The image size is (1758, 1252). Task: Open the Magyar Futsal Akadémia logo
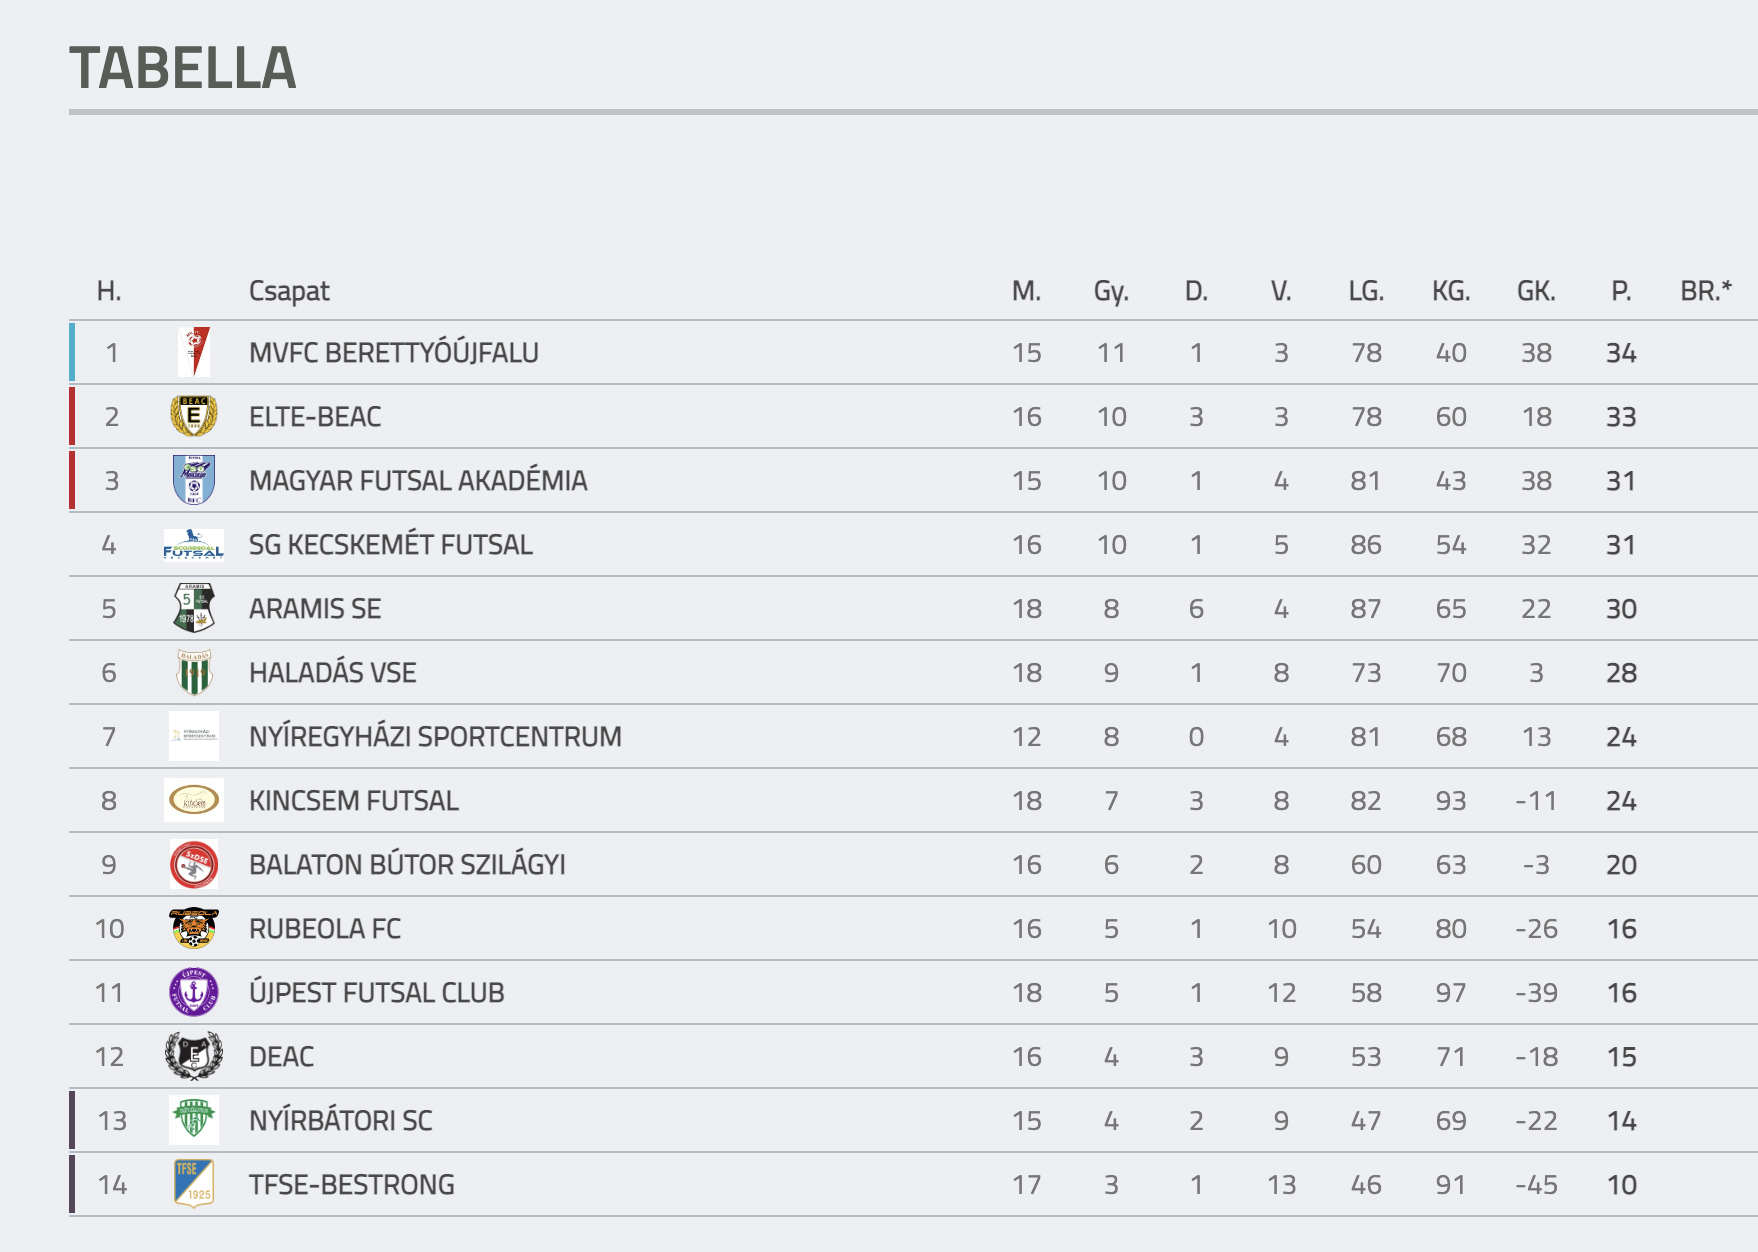click(194, 480)
